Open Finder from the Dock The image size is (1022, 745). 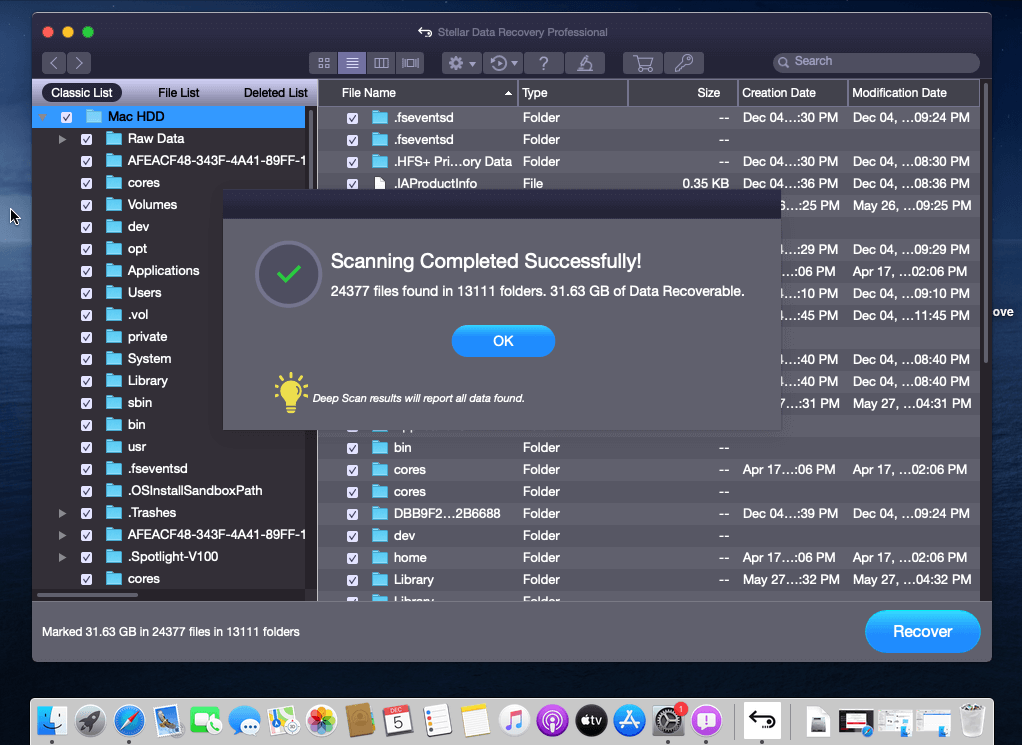pos(52,720)
